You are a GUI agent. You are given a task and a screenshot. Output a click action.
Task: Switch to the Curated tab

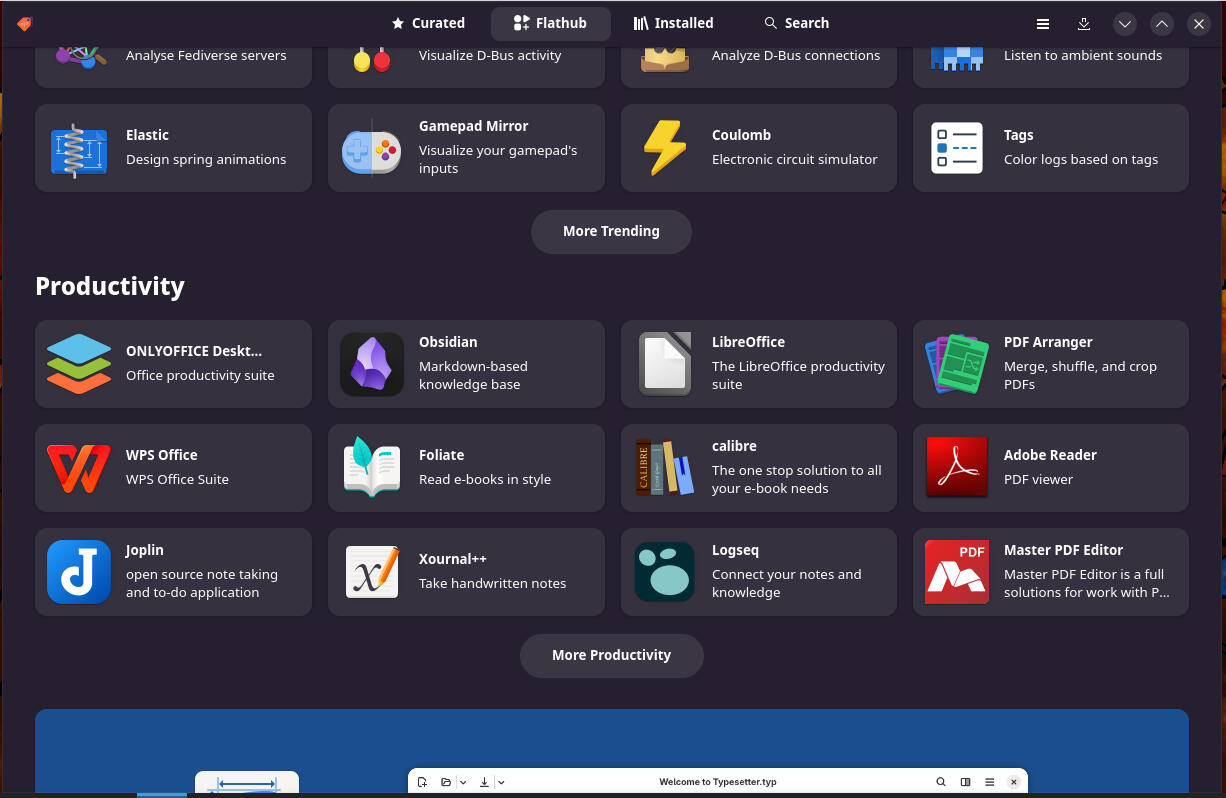[428, 22]
